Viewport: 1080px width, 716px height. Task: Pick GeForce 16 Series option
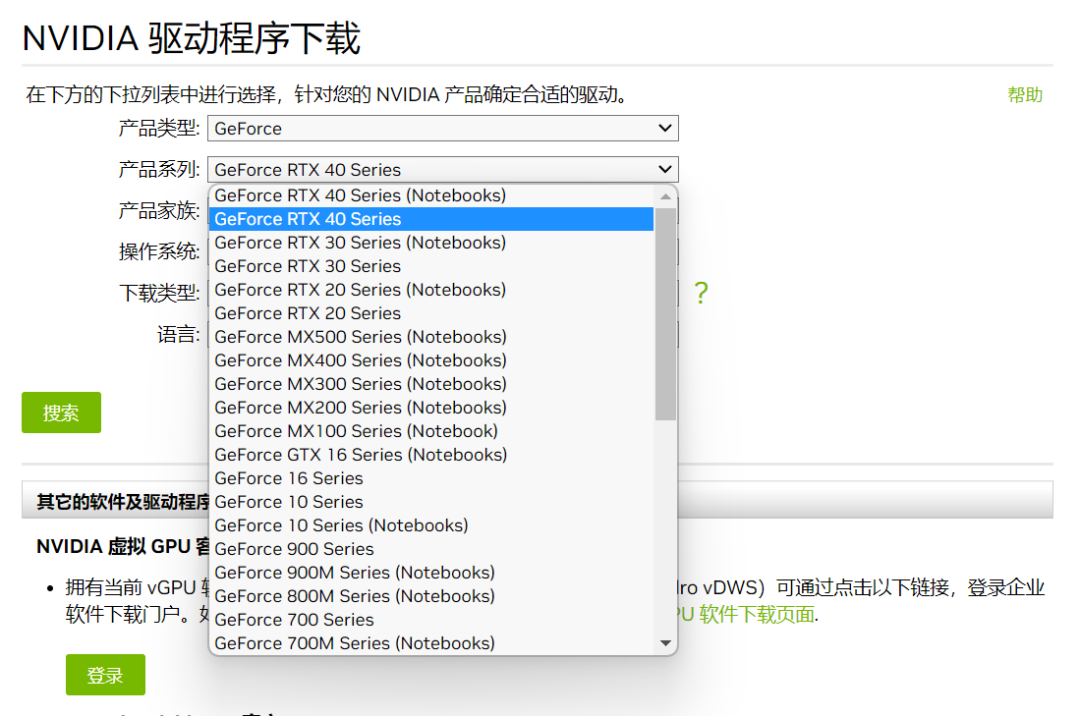[x=431, y=478]
